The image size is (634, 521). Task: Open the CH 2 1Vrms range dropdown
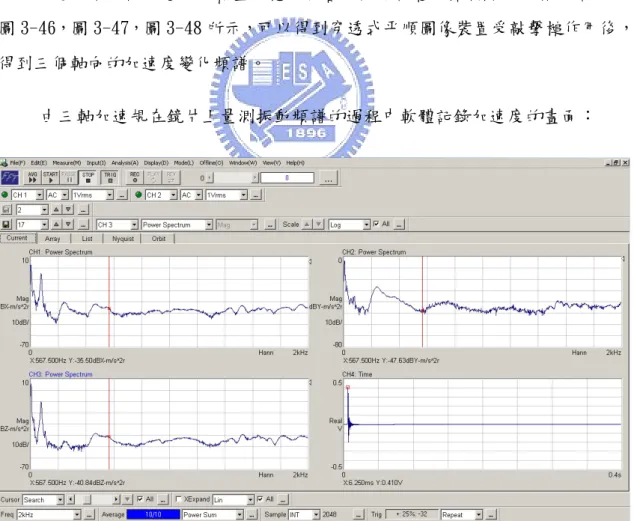[x=243, y=195]
